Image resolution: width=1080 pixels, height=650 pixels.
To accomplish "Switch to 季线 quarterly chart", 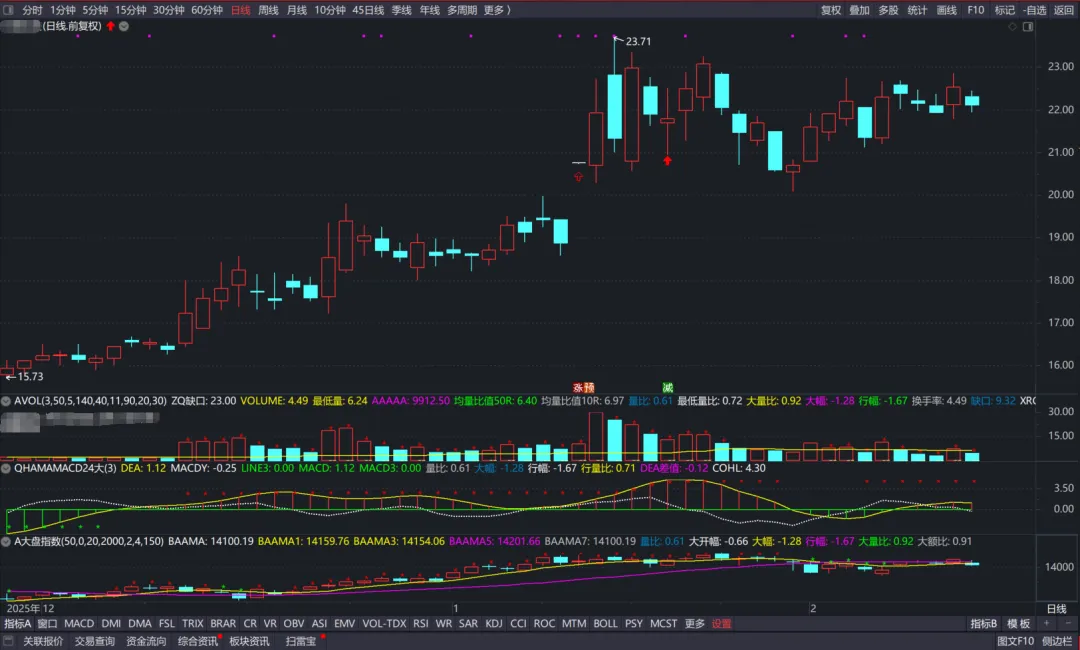I will [401, 10].
